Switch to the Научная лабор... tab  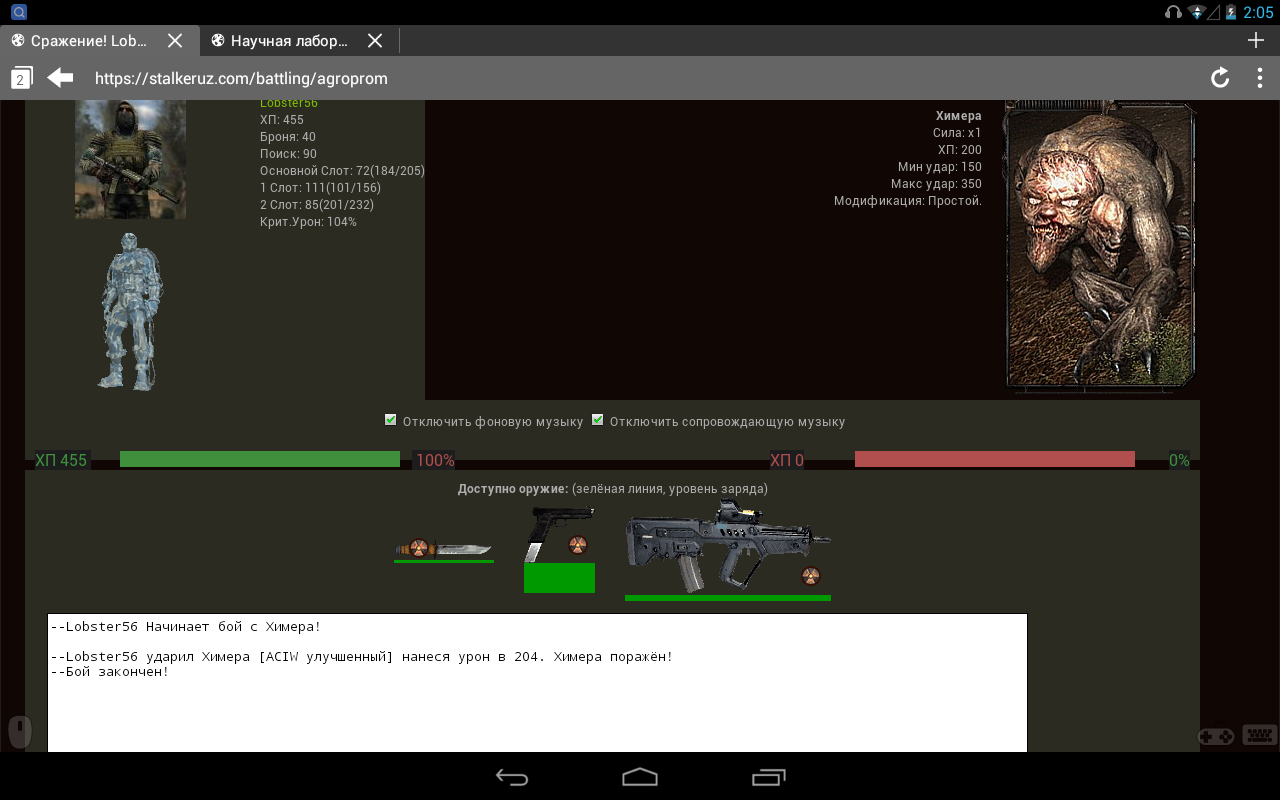click(x=288, y=41)
